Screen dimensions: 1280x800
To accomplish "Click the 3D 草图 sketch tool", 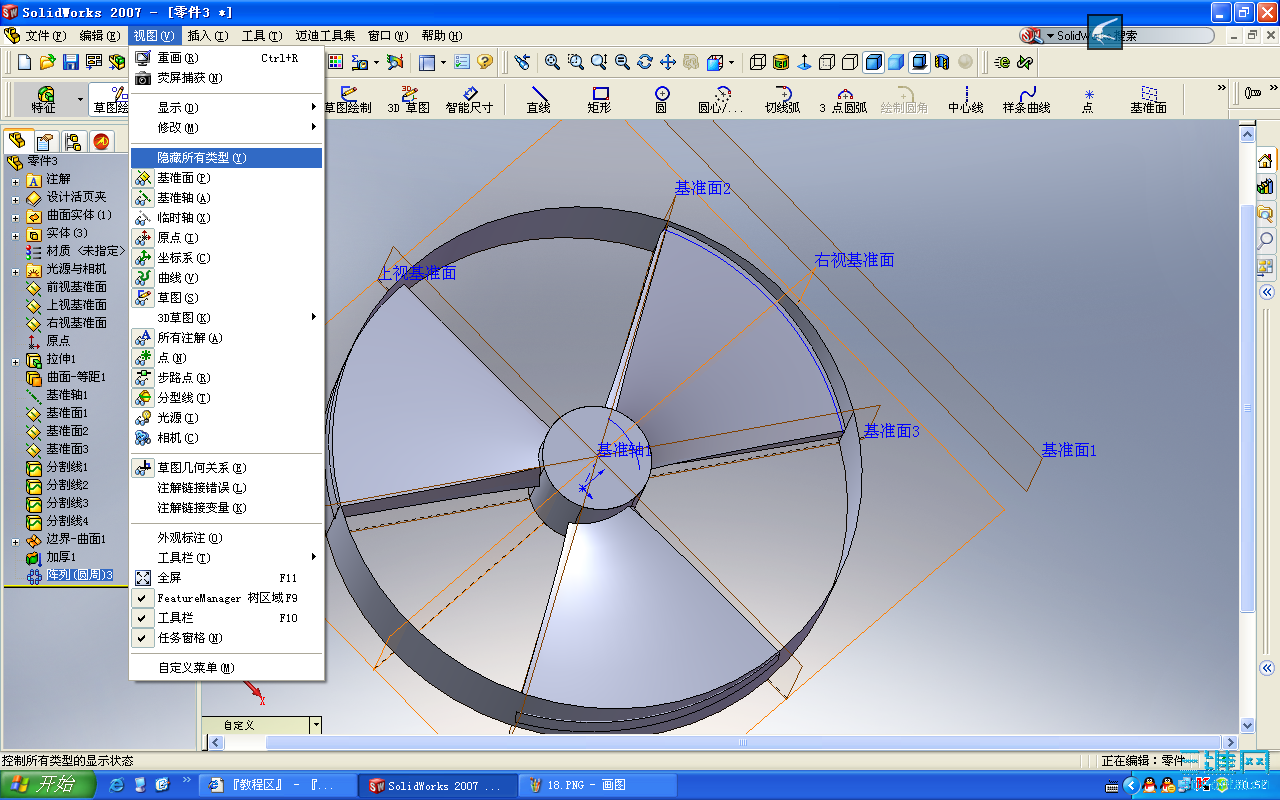I will coord(409,99).
